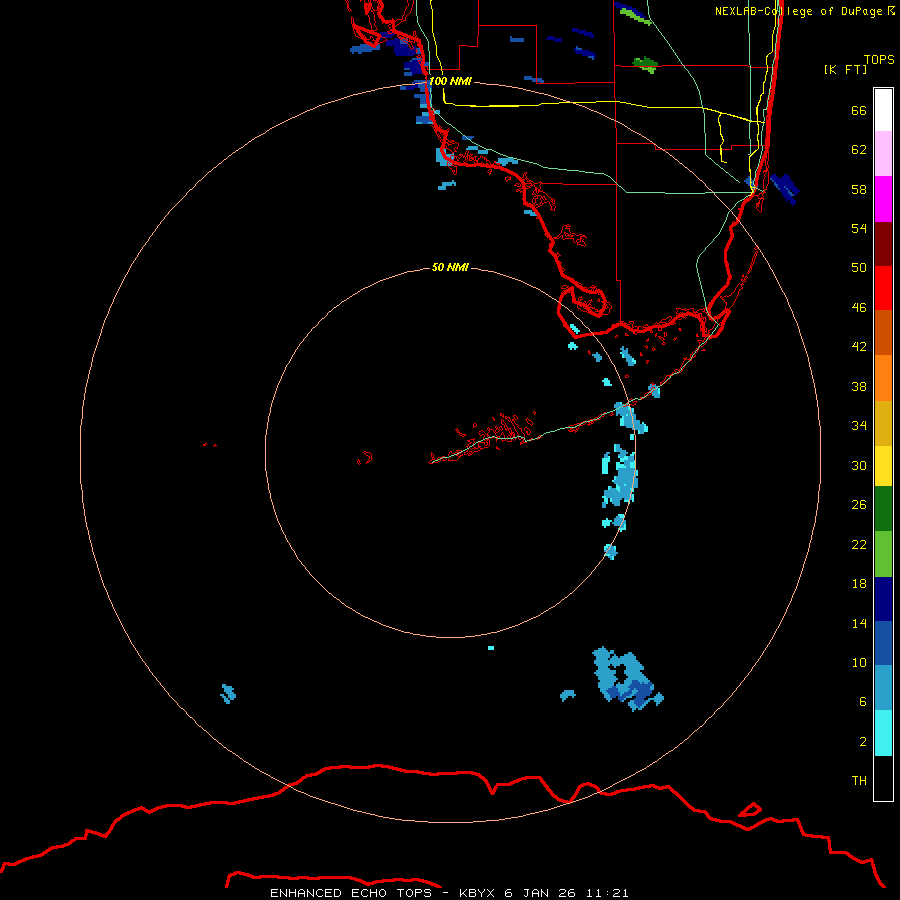Screen dimensions: 900x900
Task: Click the small red island outline west of Key West
Action: click(x=365, y=458)
